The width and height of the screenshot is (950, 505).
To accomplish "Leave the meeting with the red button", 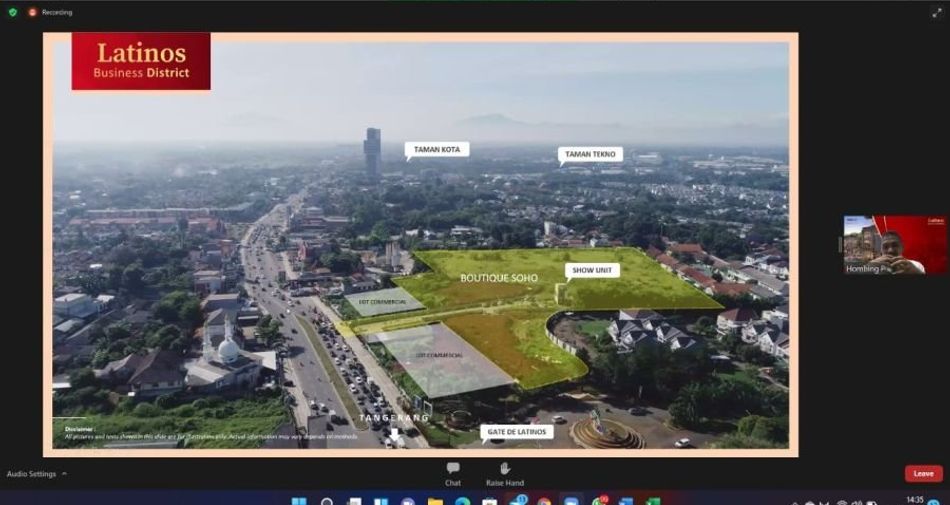I will [x=923, y=474].
